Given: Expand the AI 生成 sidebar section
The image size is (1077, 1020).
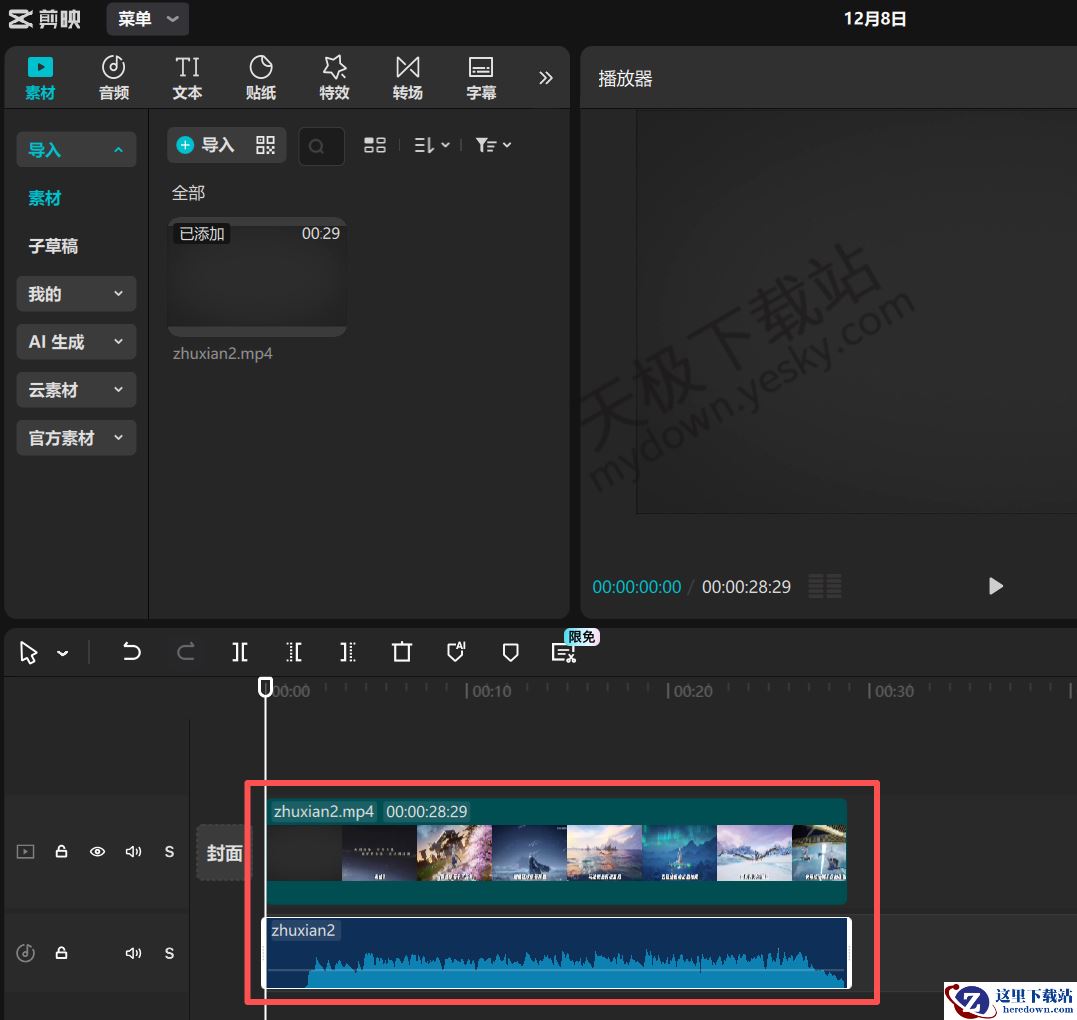Looking at the screenshot, I should pos(76,342).
